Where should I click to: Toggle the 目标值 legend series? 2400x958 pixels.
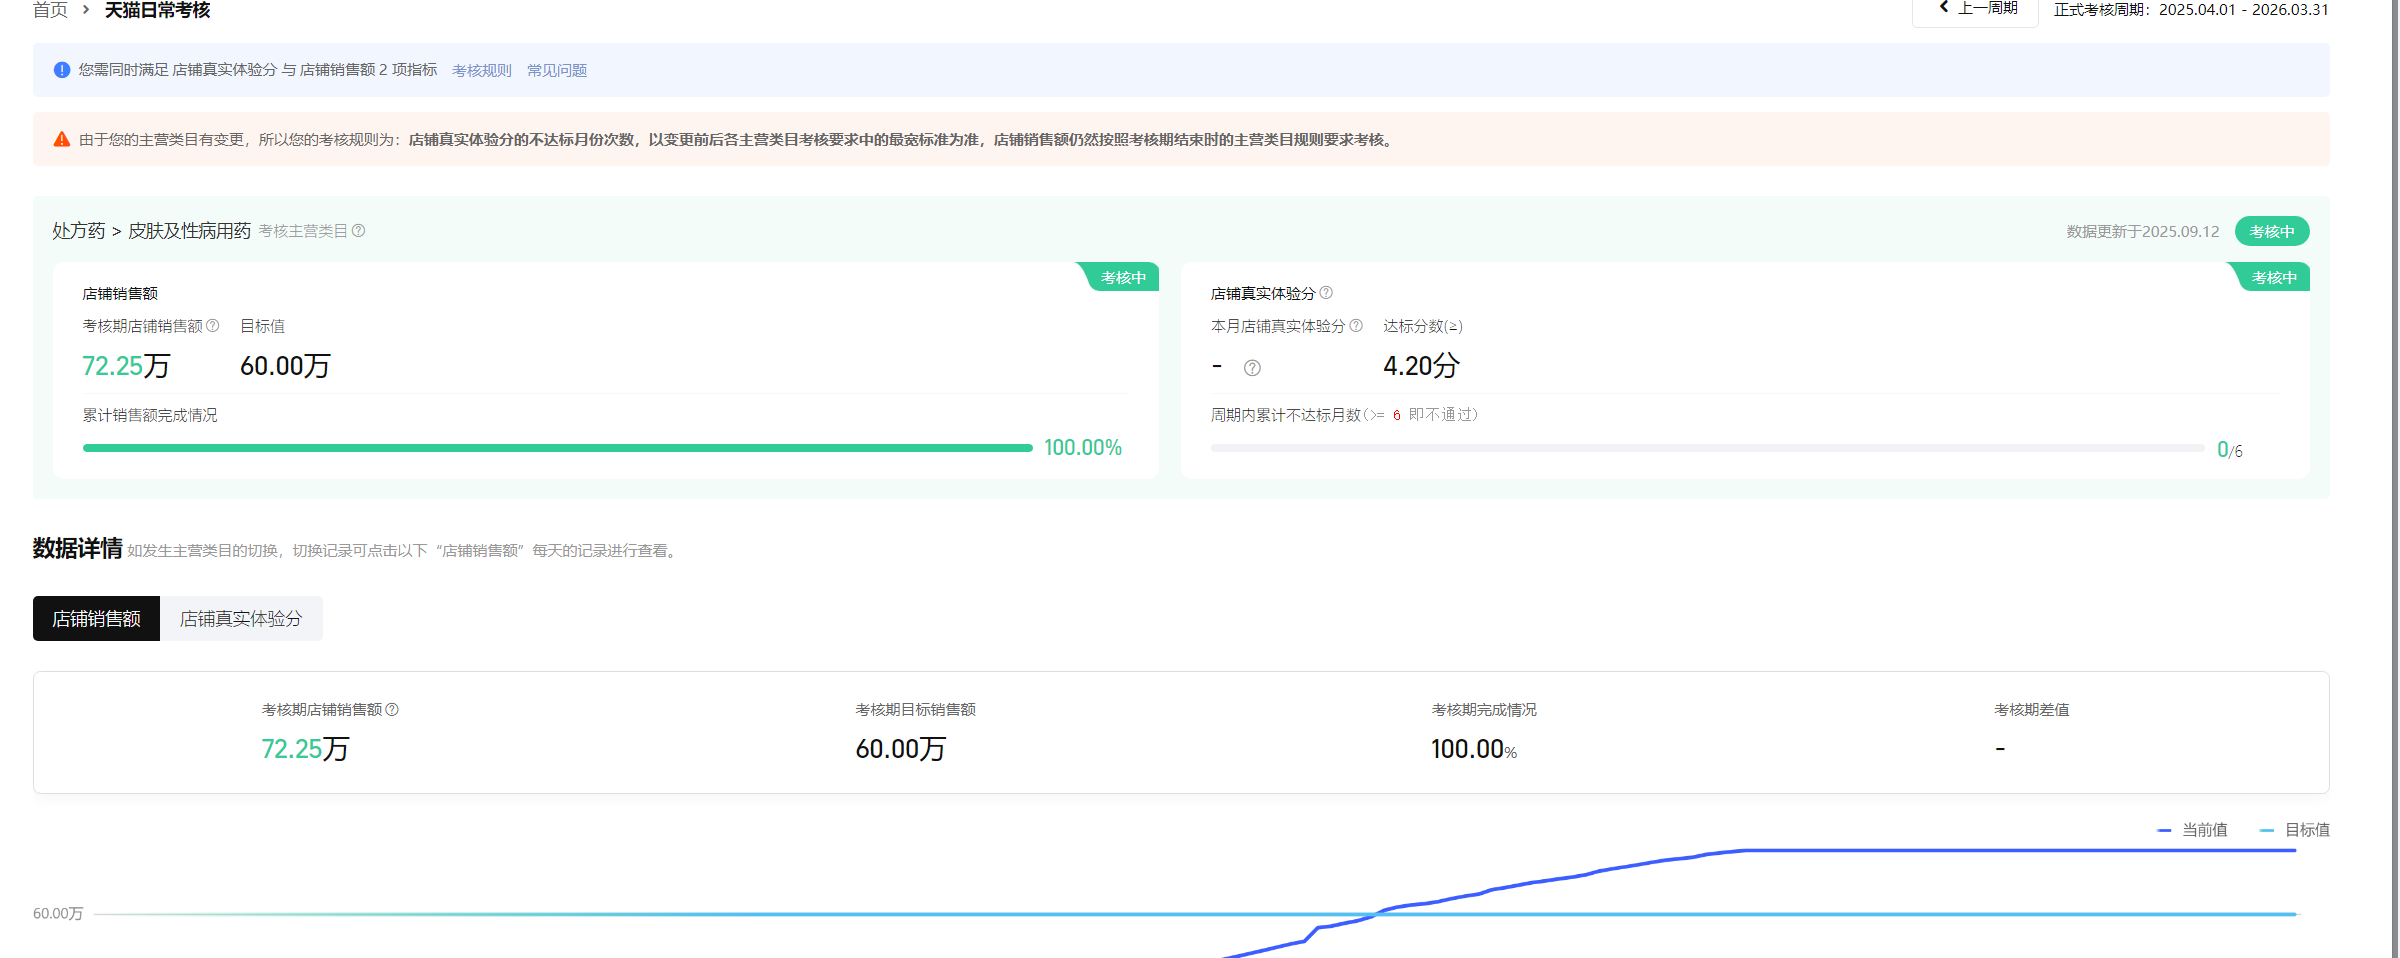(x=2295, y=830)
